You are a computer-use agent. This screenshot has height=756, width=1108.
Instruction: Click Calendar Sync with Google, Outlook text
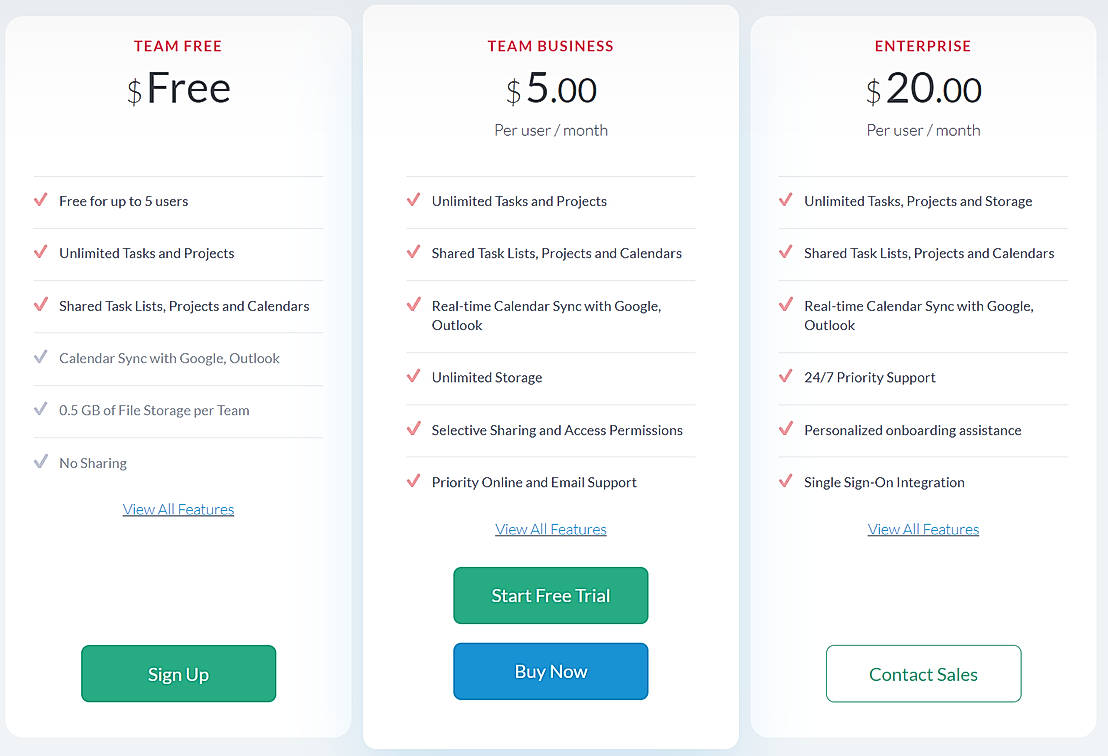(169, 358)
